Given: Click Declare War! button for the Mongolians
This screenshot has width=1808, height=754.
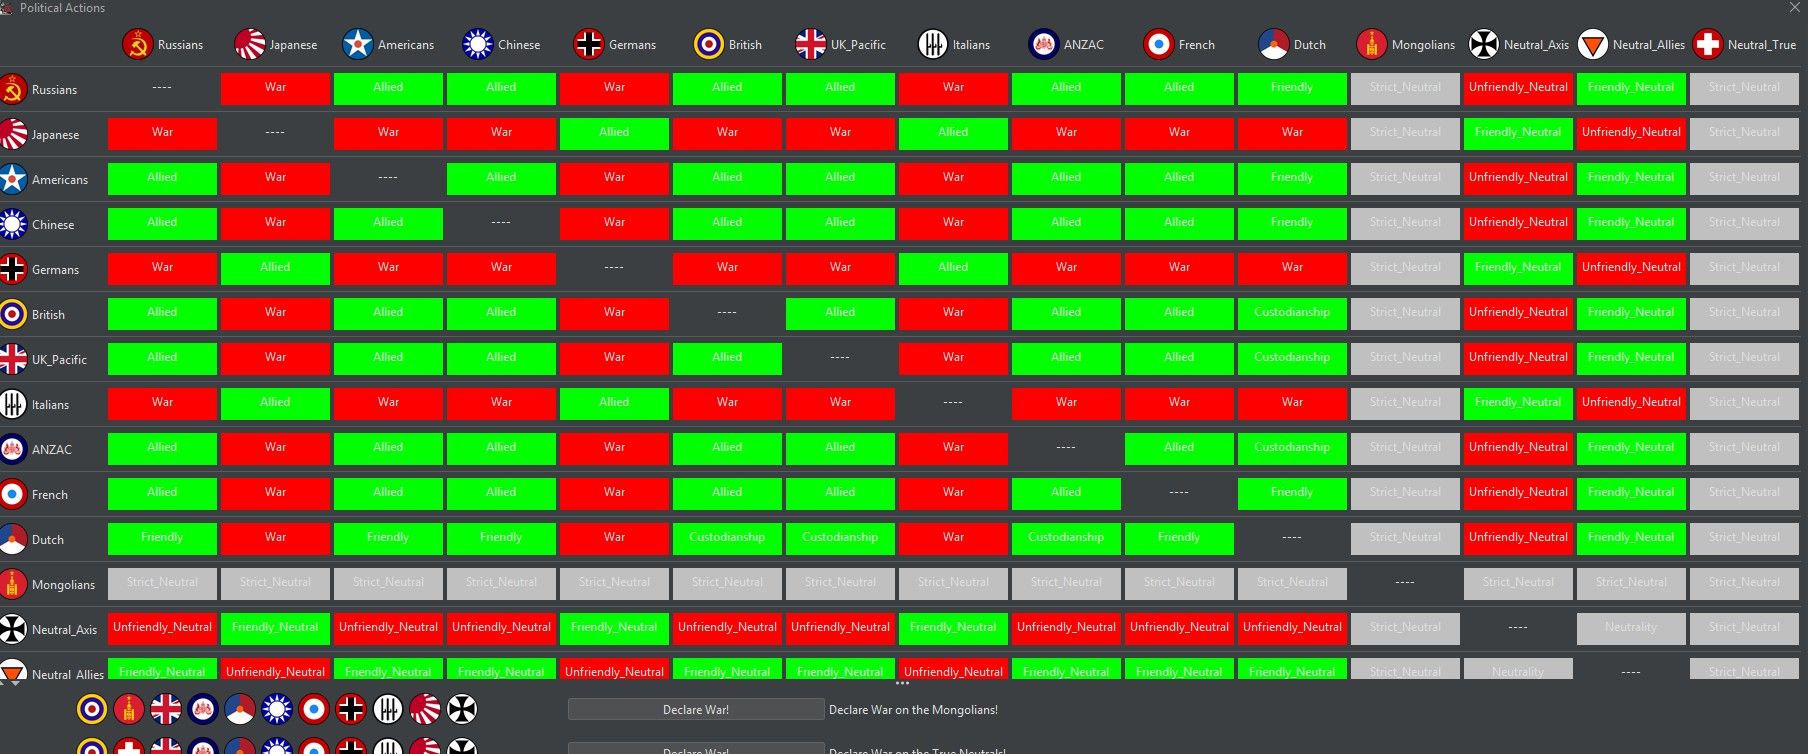Looking at the screenshot, I should 696,709.
